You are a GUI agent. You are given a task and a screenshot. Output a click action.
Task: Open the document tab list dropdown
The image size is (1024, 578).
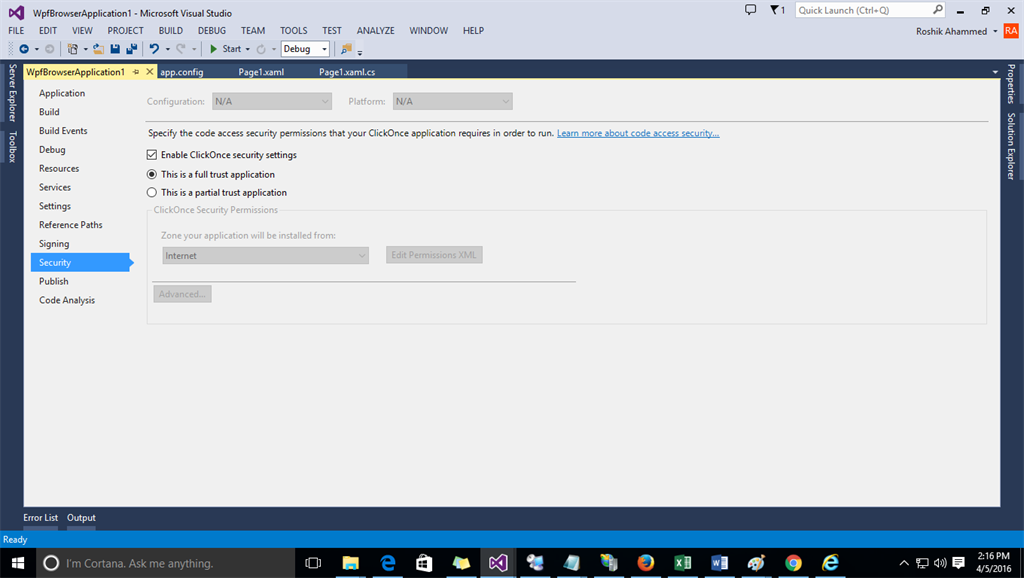(995, 72)
